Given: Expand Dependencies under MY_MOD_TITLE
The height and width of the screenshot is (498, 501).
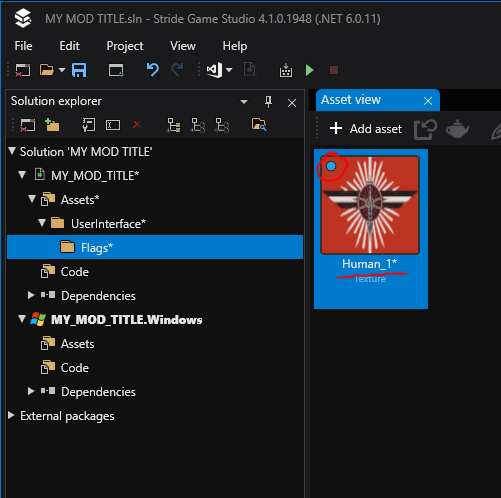Looking at the screenshot, I should (x=31, y=295).
